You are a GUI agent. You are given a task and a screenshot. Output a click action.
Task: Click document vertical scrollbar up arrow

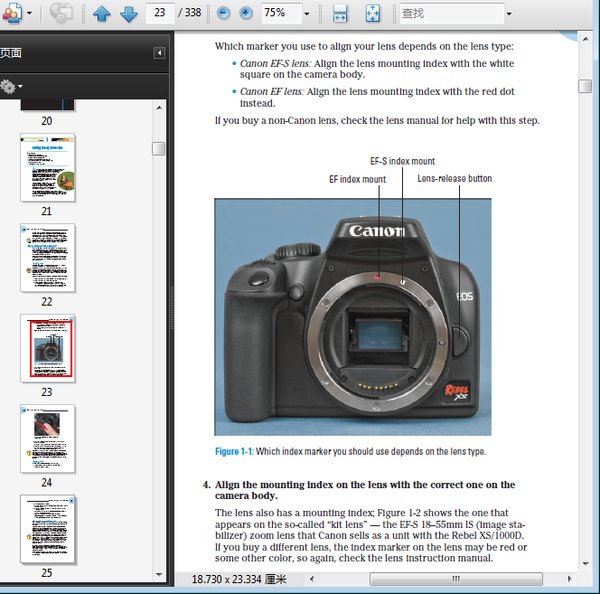click(x=585, y=39)
